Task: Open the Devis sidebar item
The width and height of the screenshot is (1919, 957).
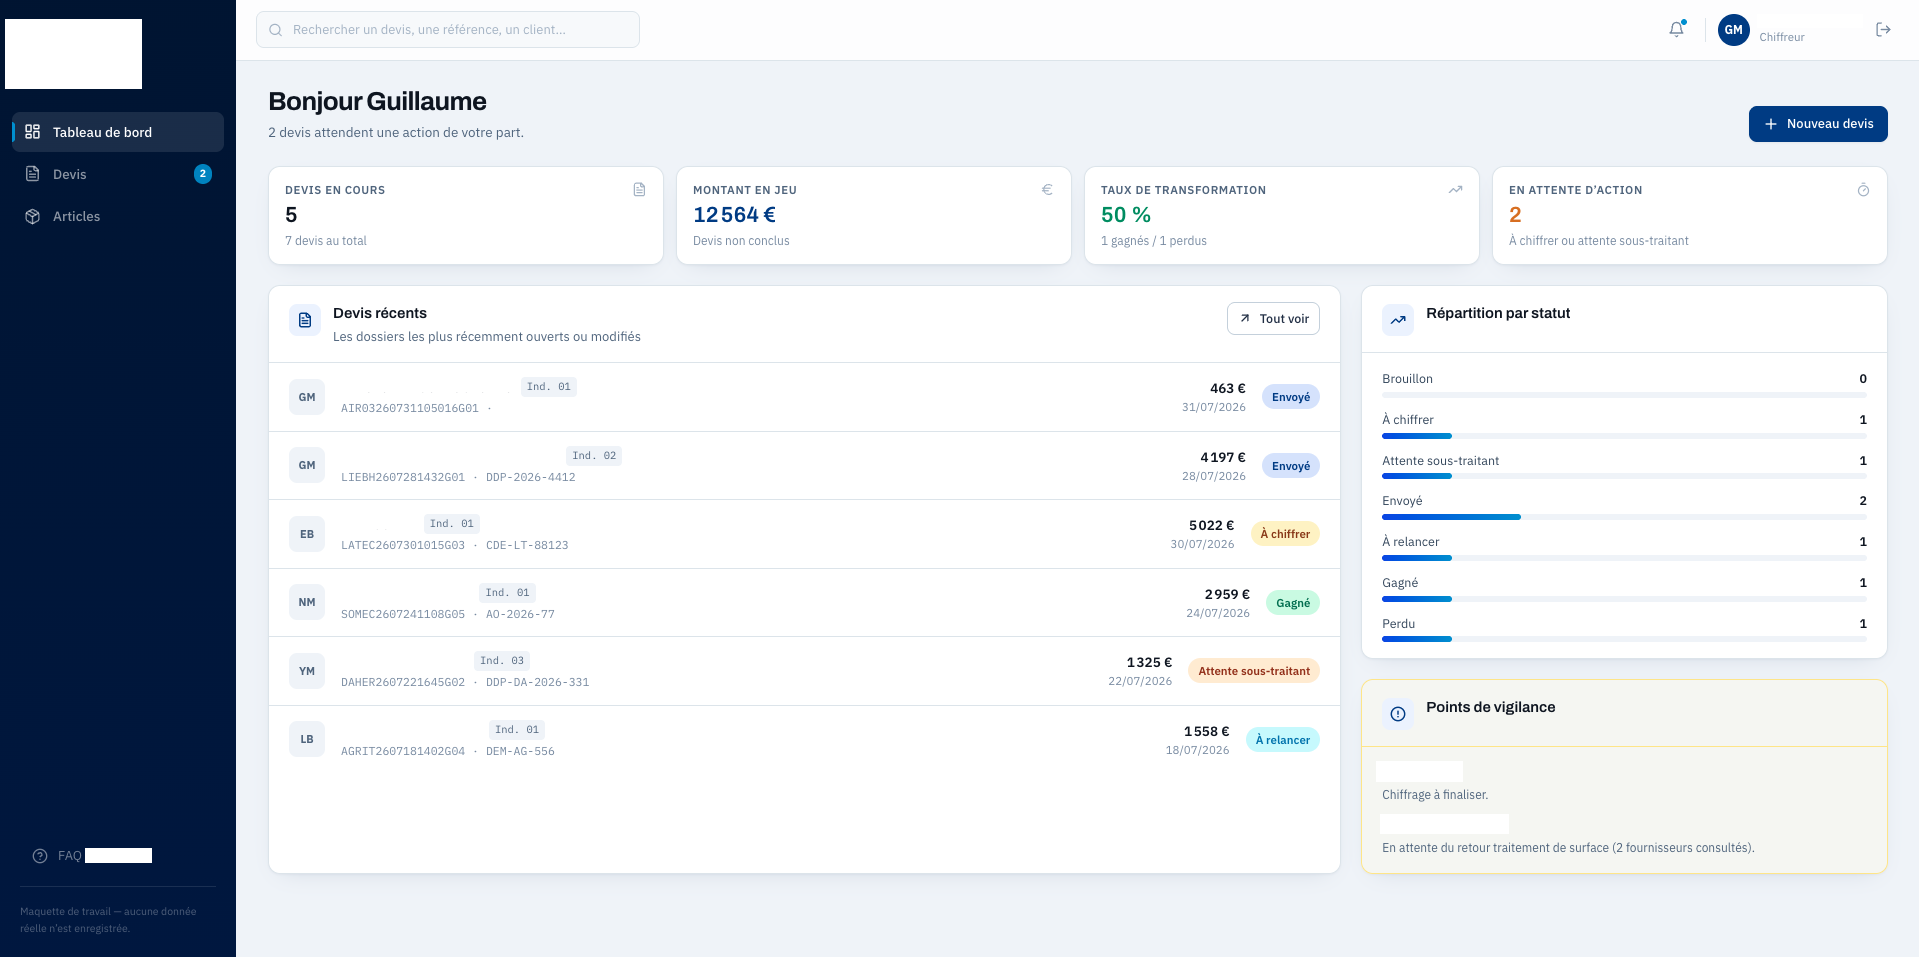Action: pyautogui.click(x=118, y=174)
